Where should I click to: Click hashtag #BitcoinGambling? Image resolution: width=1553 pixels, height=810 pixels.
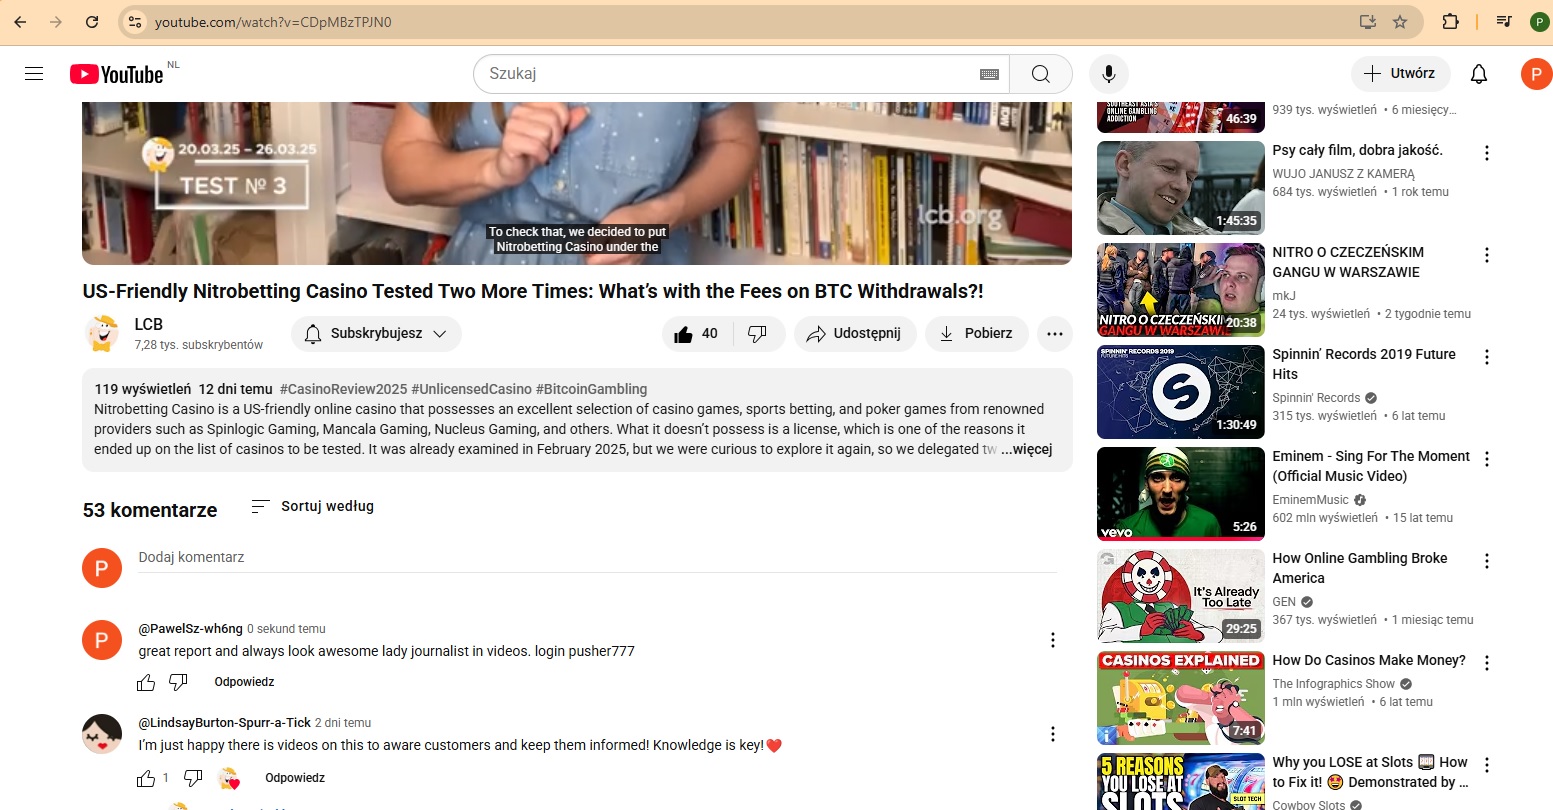(x=591, y=389)
